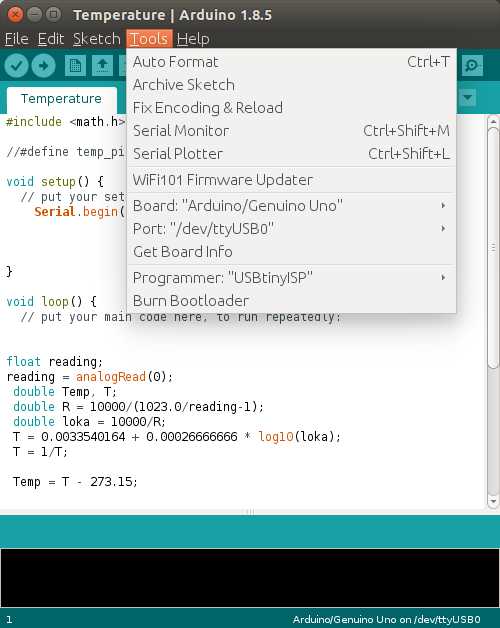Click the 'T = 1/T;' line
This screenshot has width=500, height=628.
pyautogui.click(x=40, y=452)
